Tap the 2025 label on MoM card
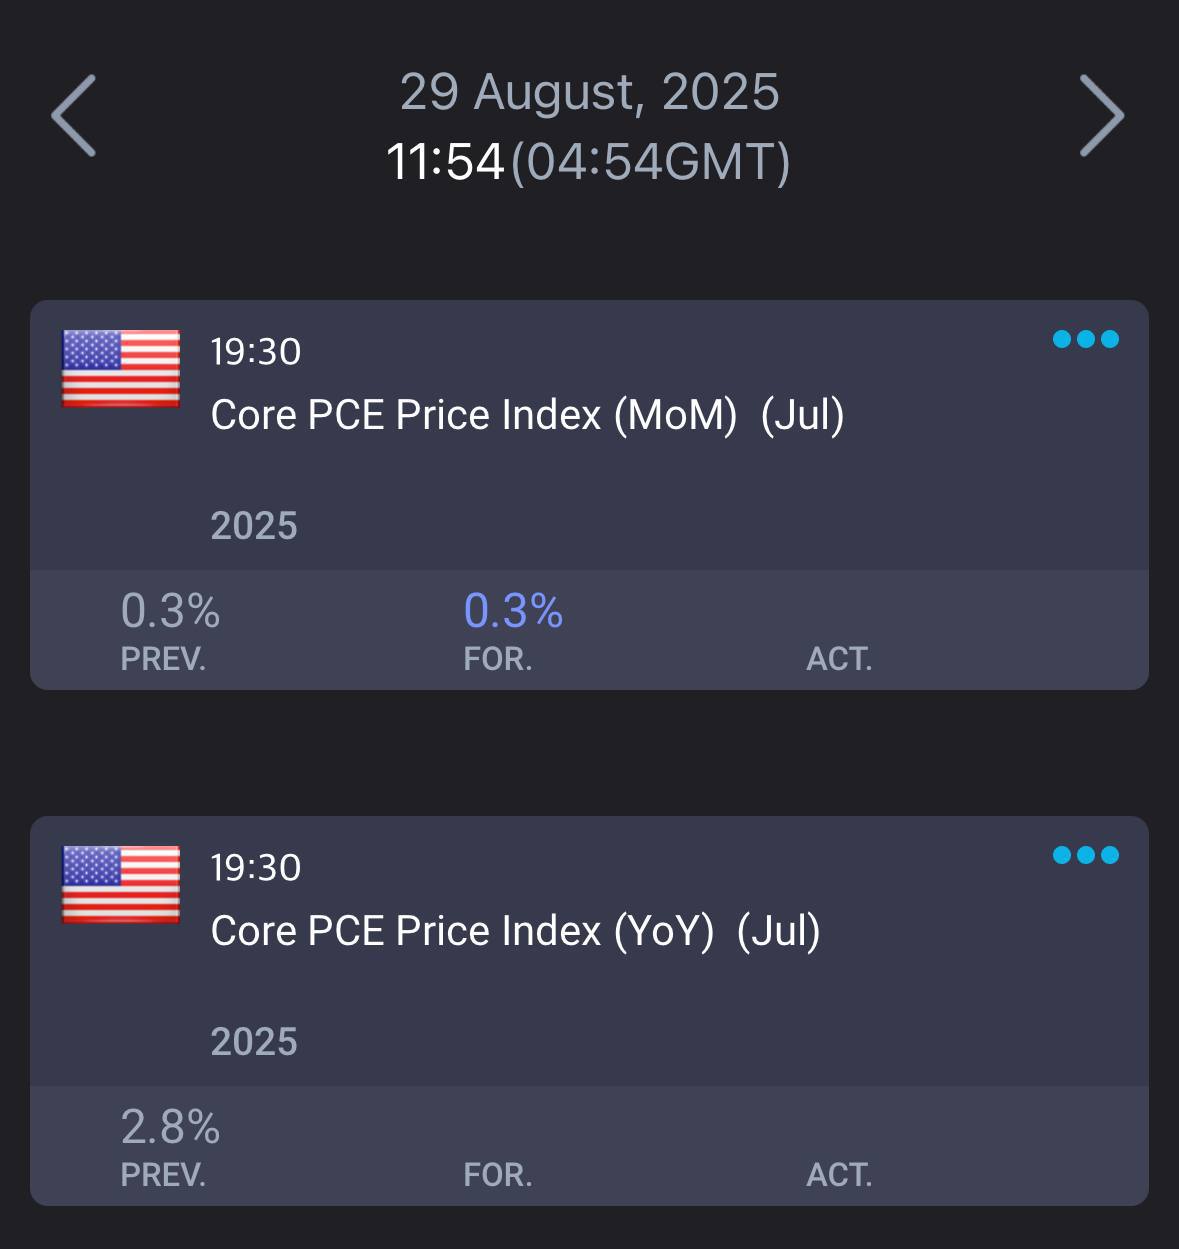The width and height of the screenshot is (1179, 1249). (254, 526)
